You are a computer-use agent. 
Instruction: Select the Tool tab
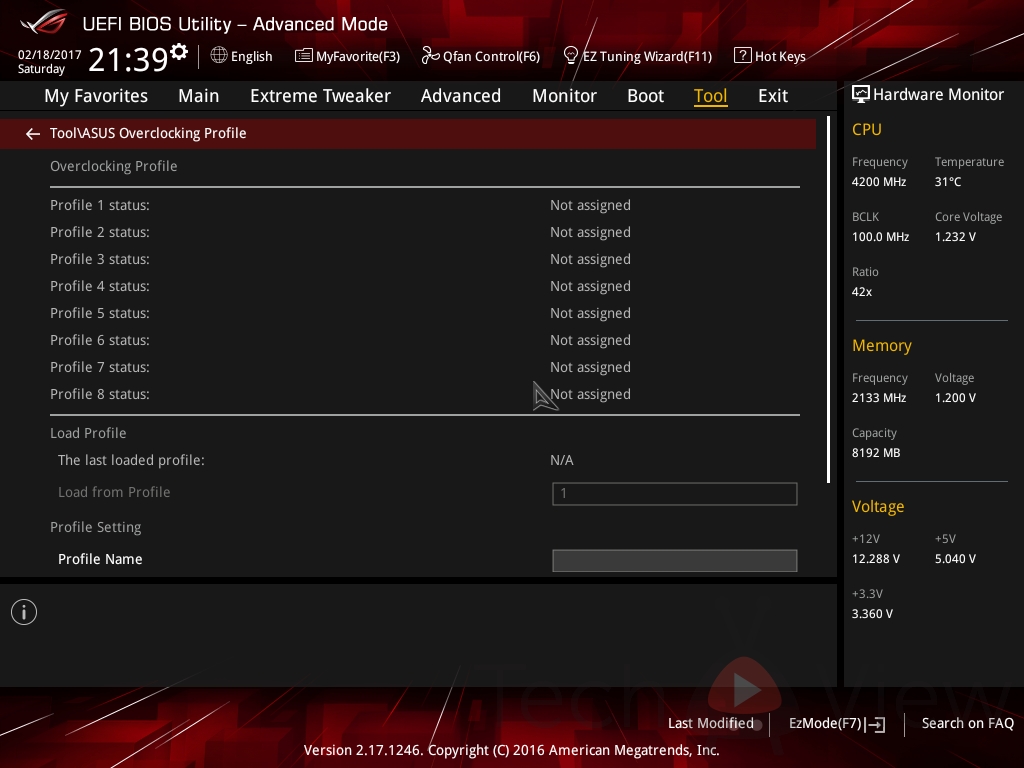pyautogui.click(x=711, y=96)
